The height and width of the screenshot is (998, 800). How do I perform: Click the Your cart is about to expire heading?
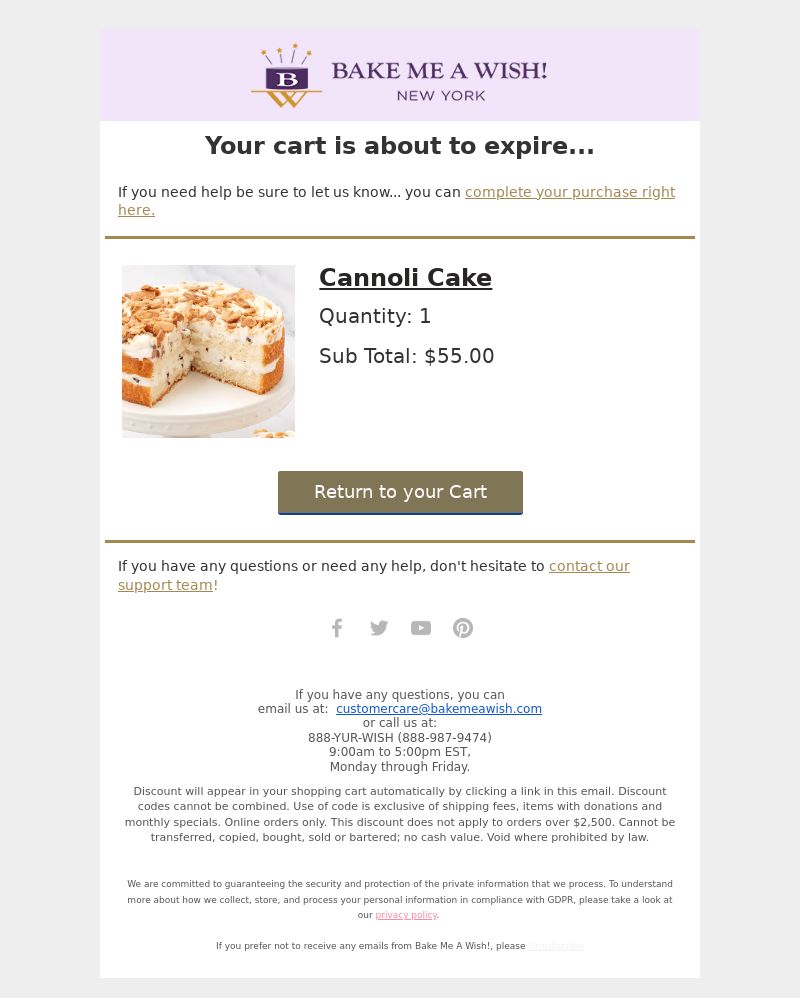point(400,146)
